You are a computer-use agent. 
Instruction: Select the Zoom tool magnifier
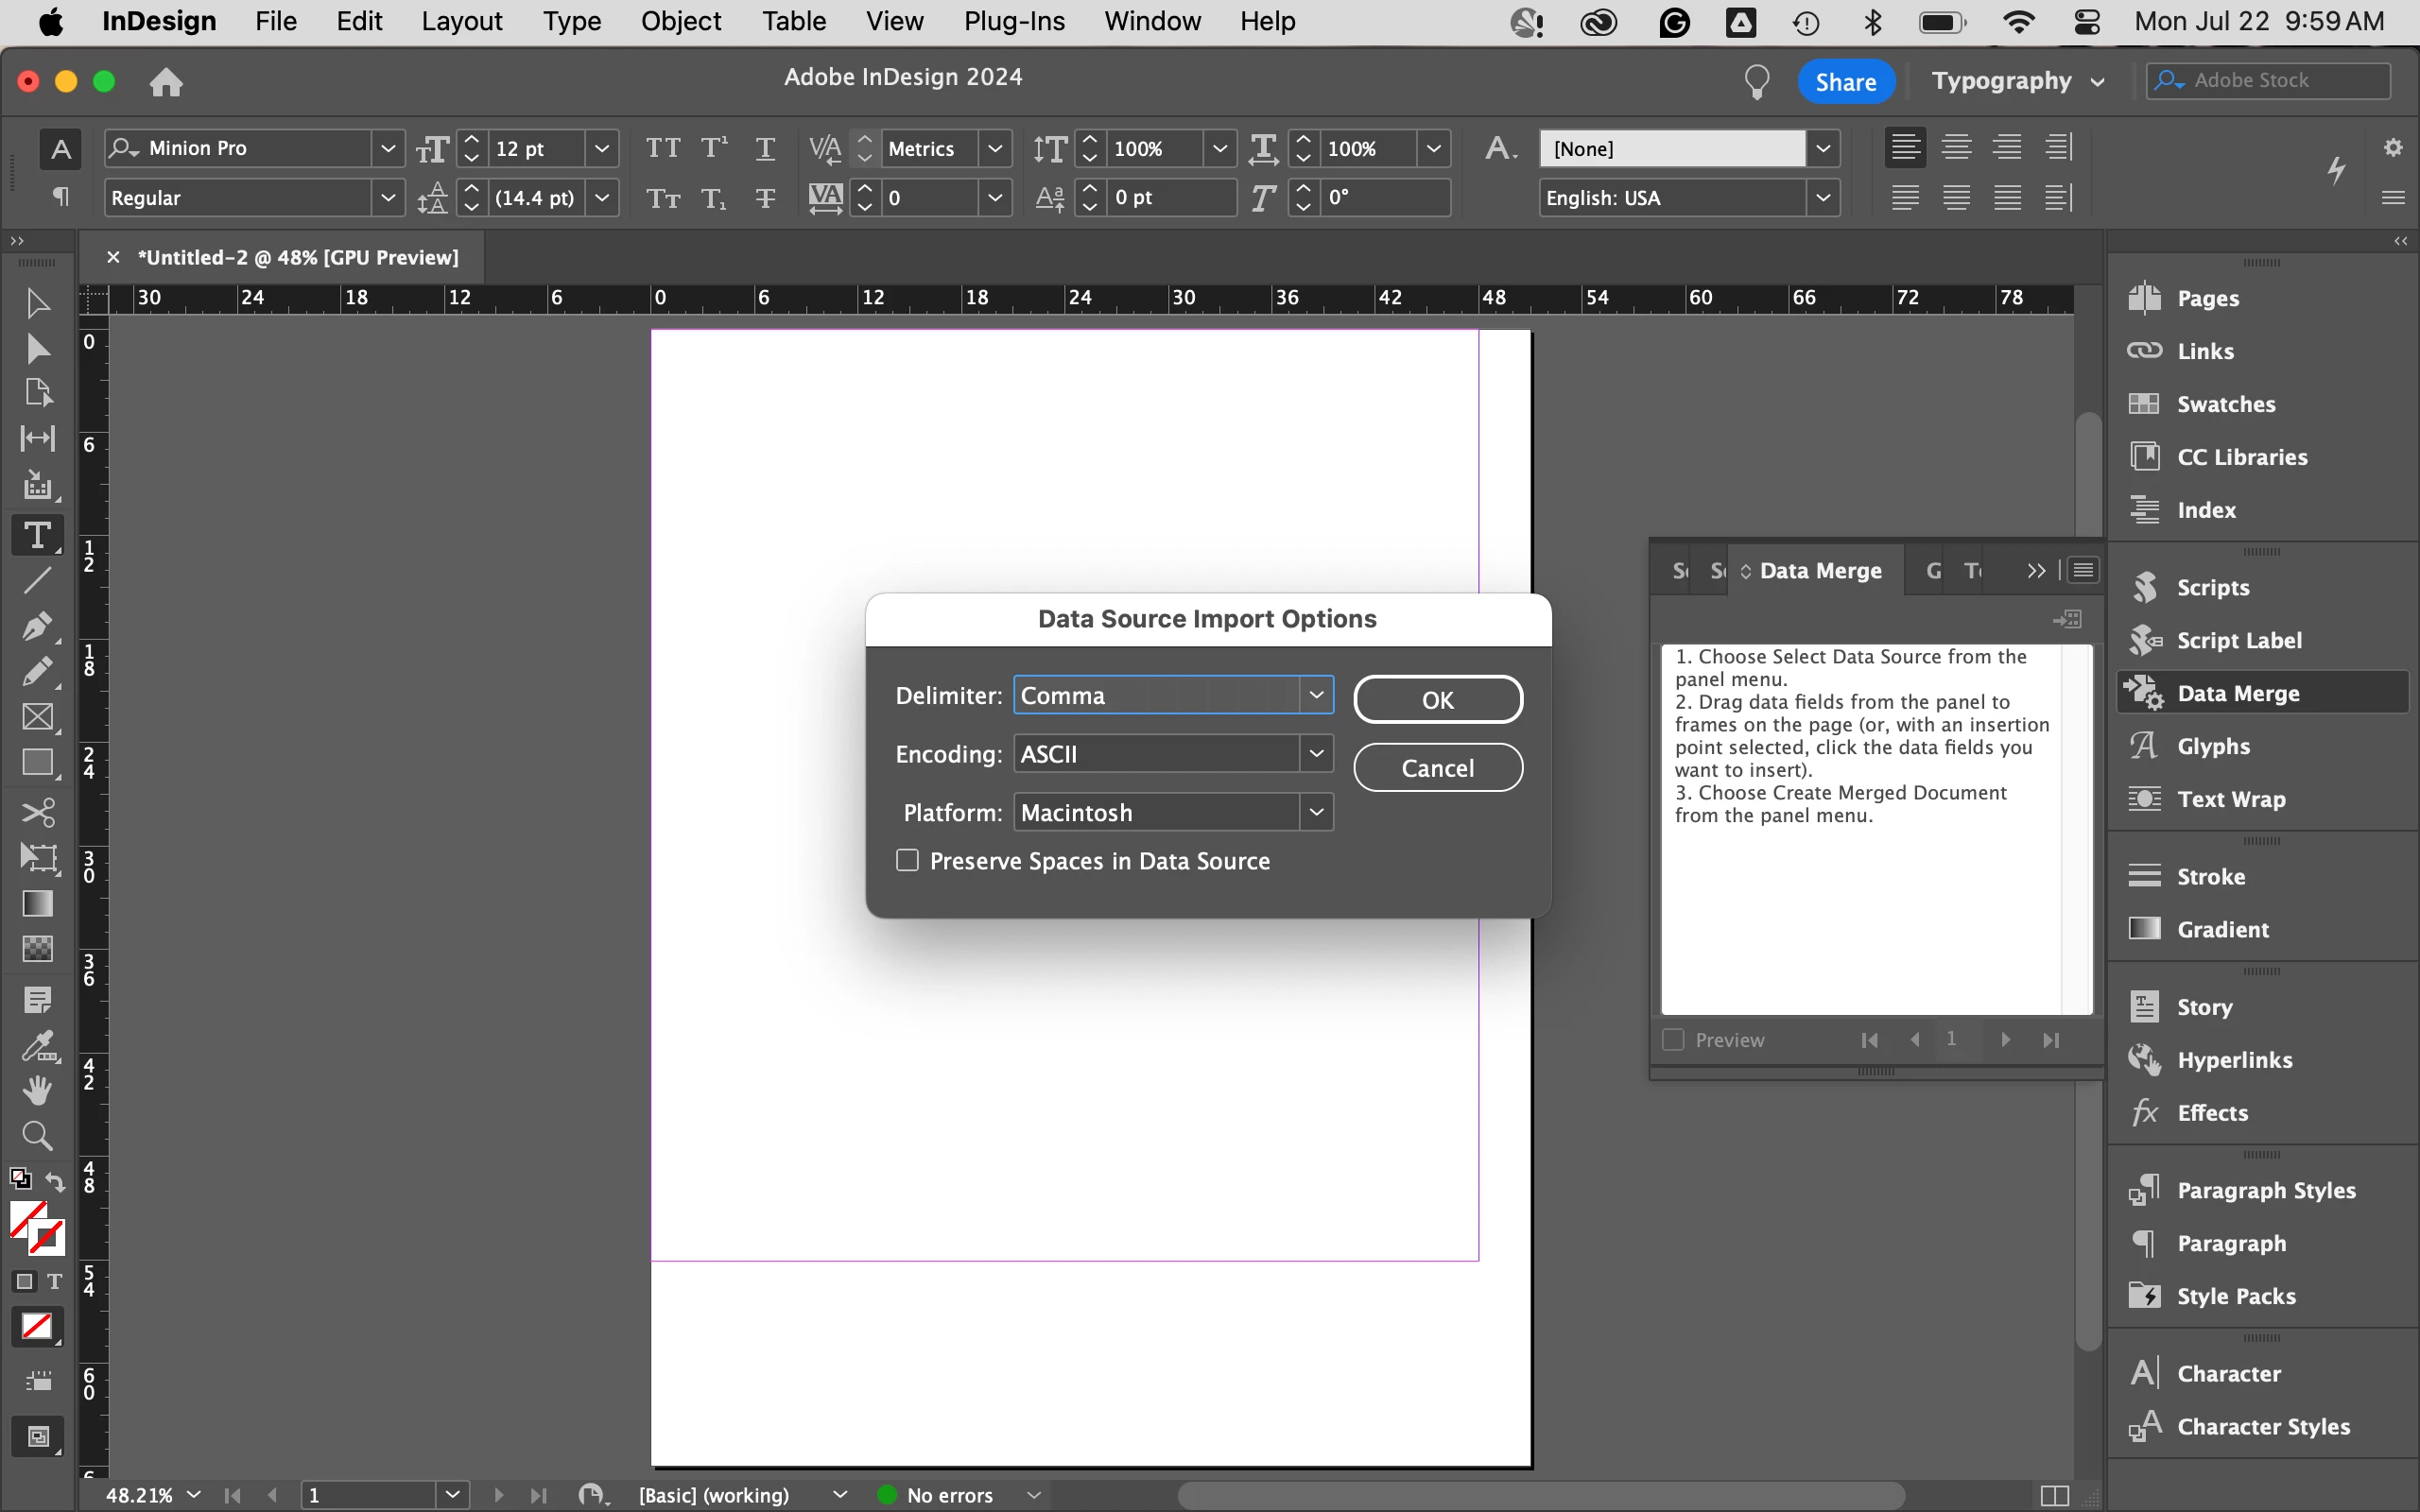(37, 1135)
